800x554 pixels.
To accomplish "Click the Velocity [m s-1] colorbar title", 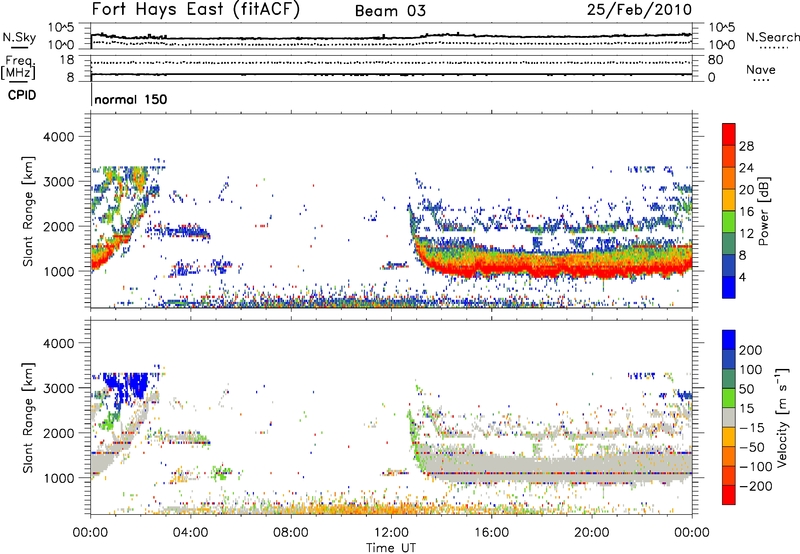I will (782, 417).
